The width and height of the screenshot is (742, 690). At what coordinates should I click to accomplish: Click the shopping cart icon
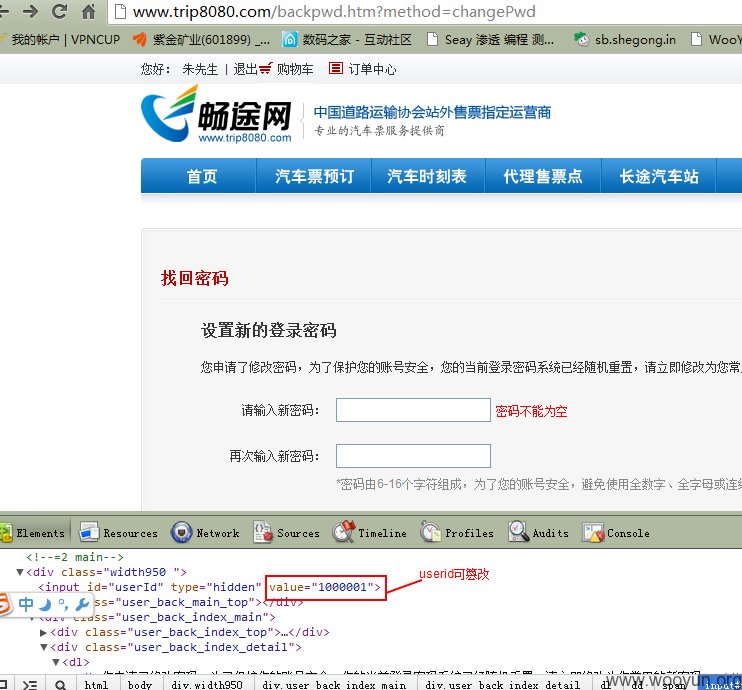point(266,69)
